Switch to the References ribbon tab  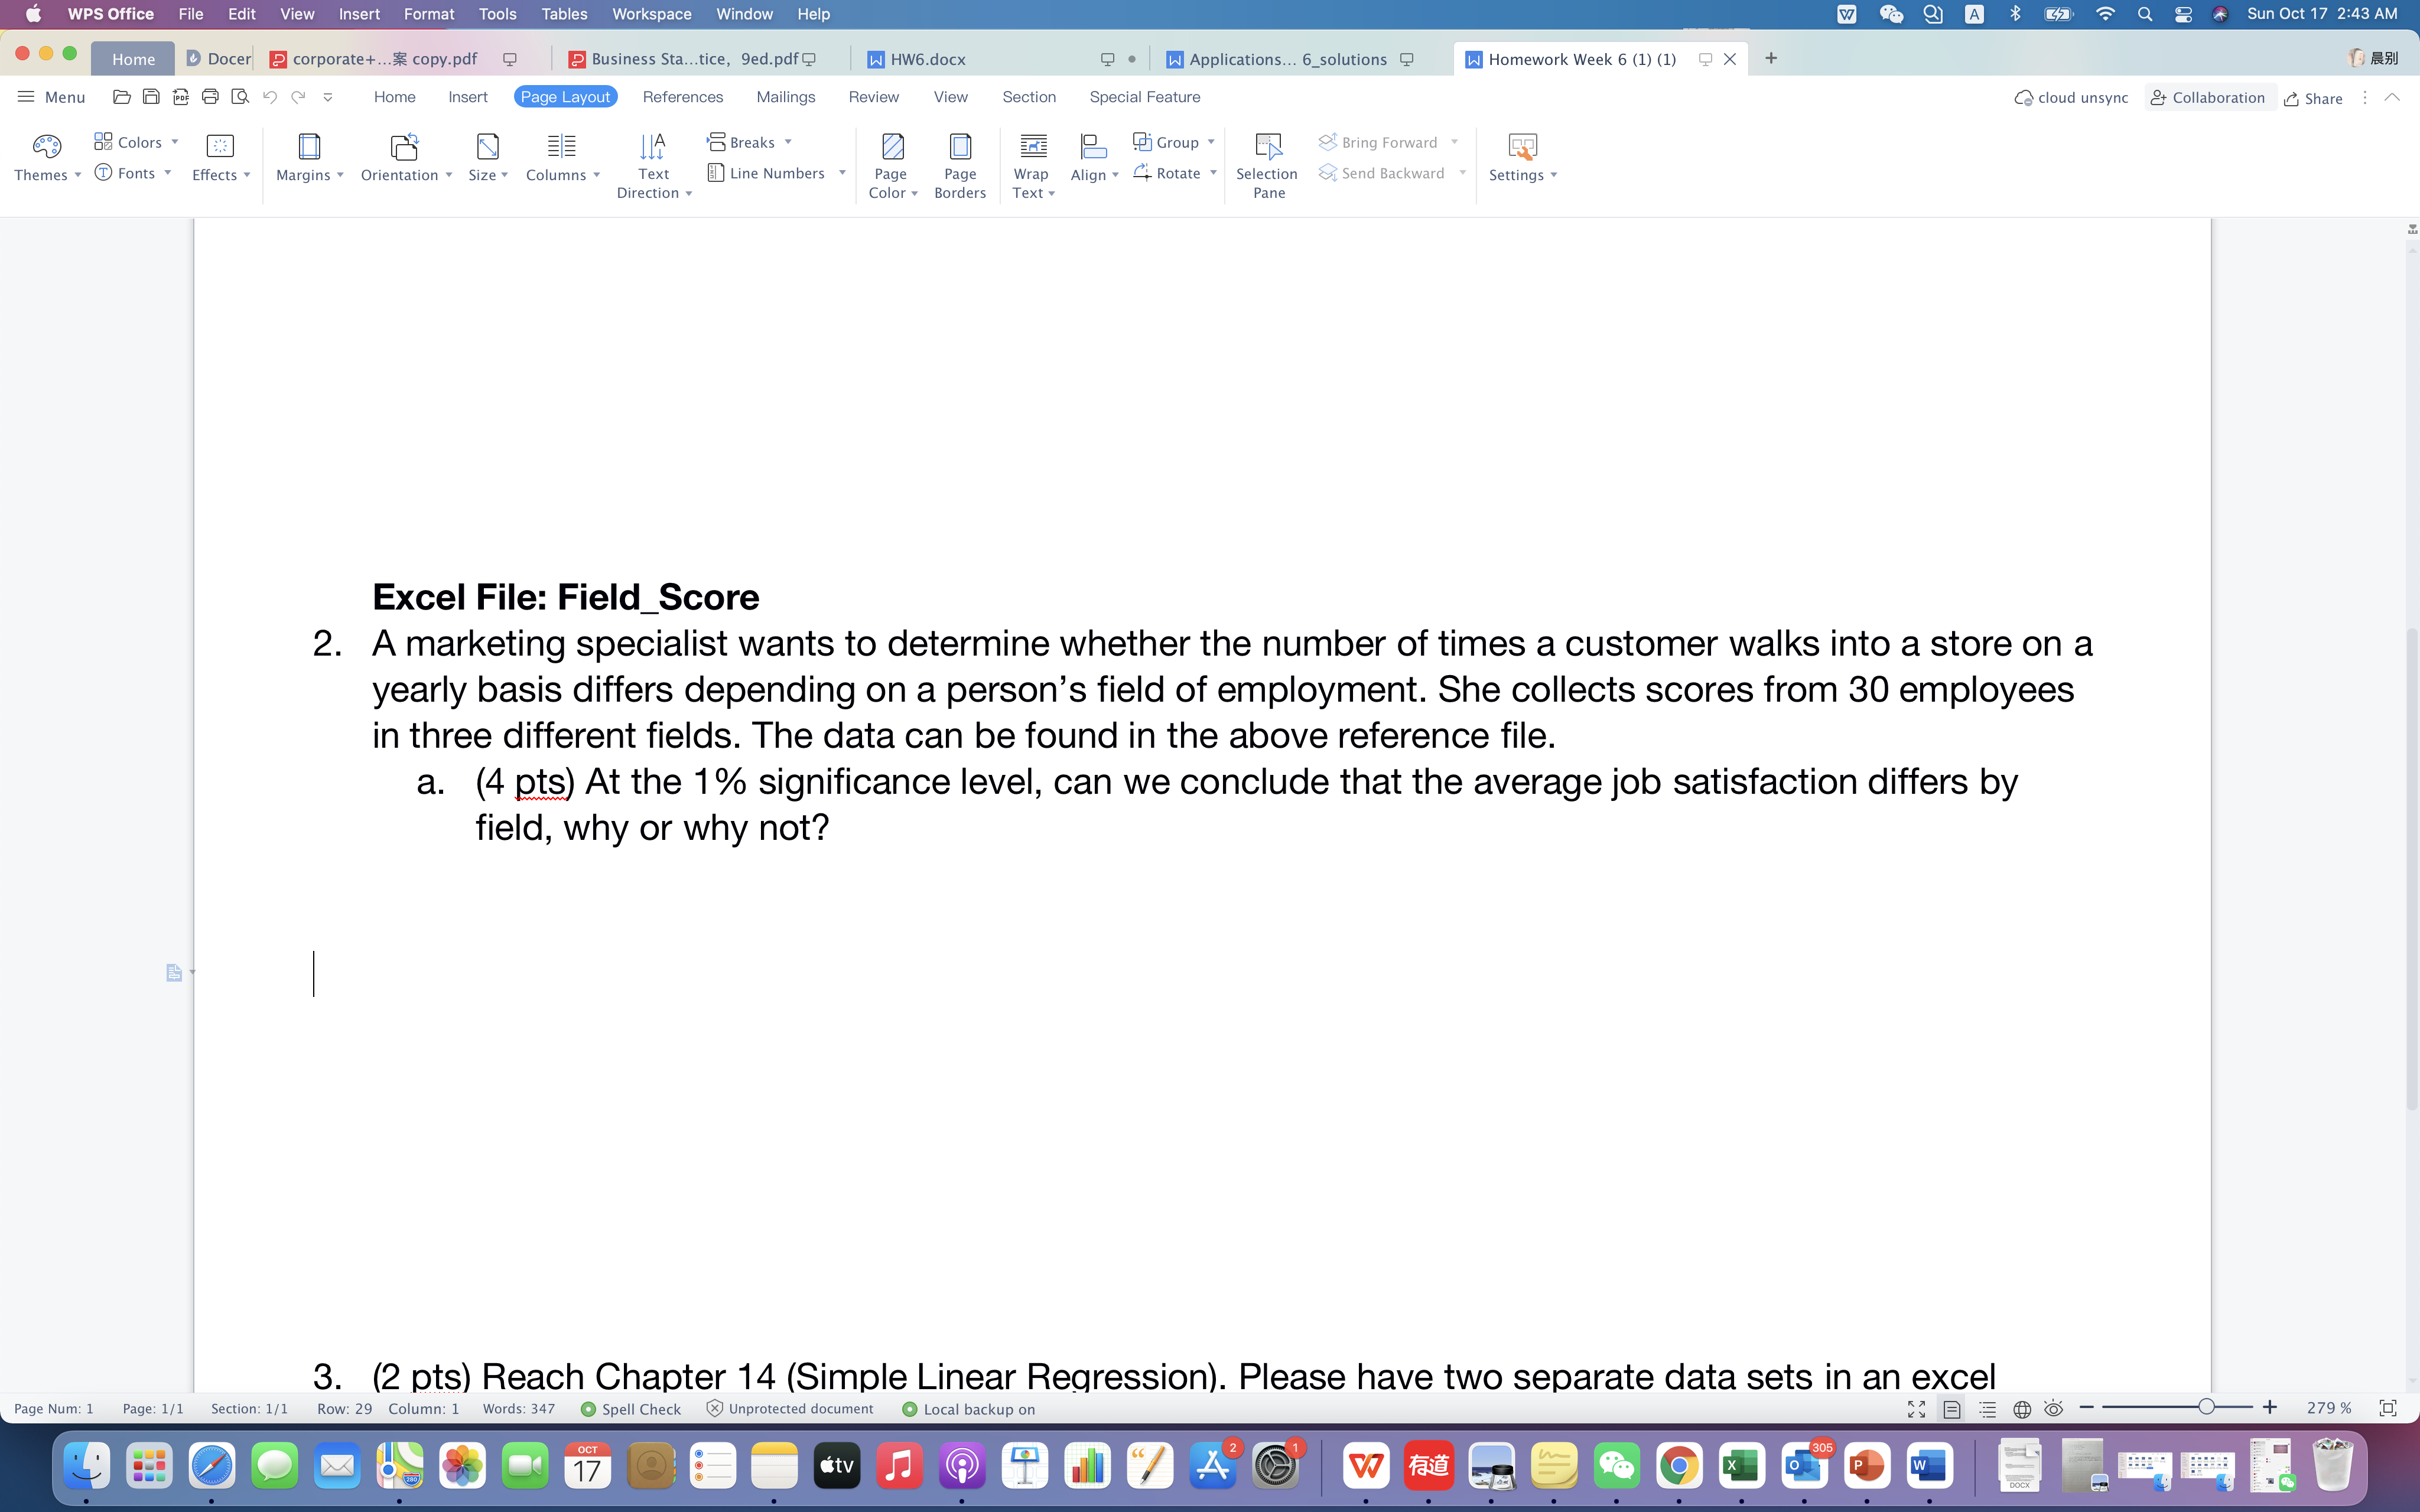click(x=683, y=96)
